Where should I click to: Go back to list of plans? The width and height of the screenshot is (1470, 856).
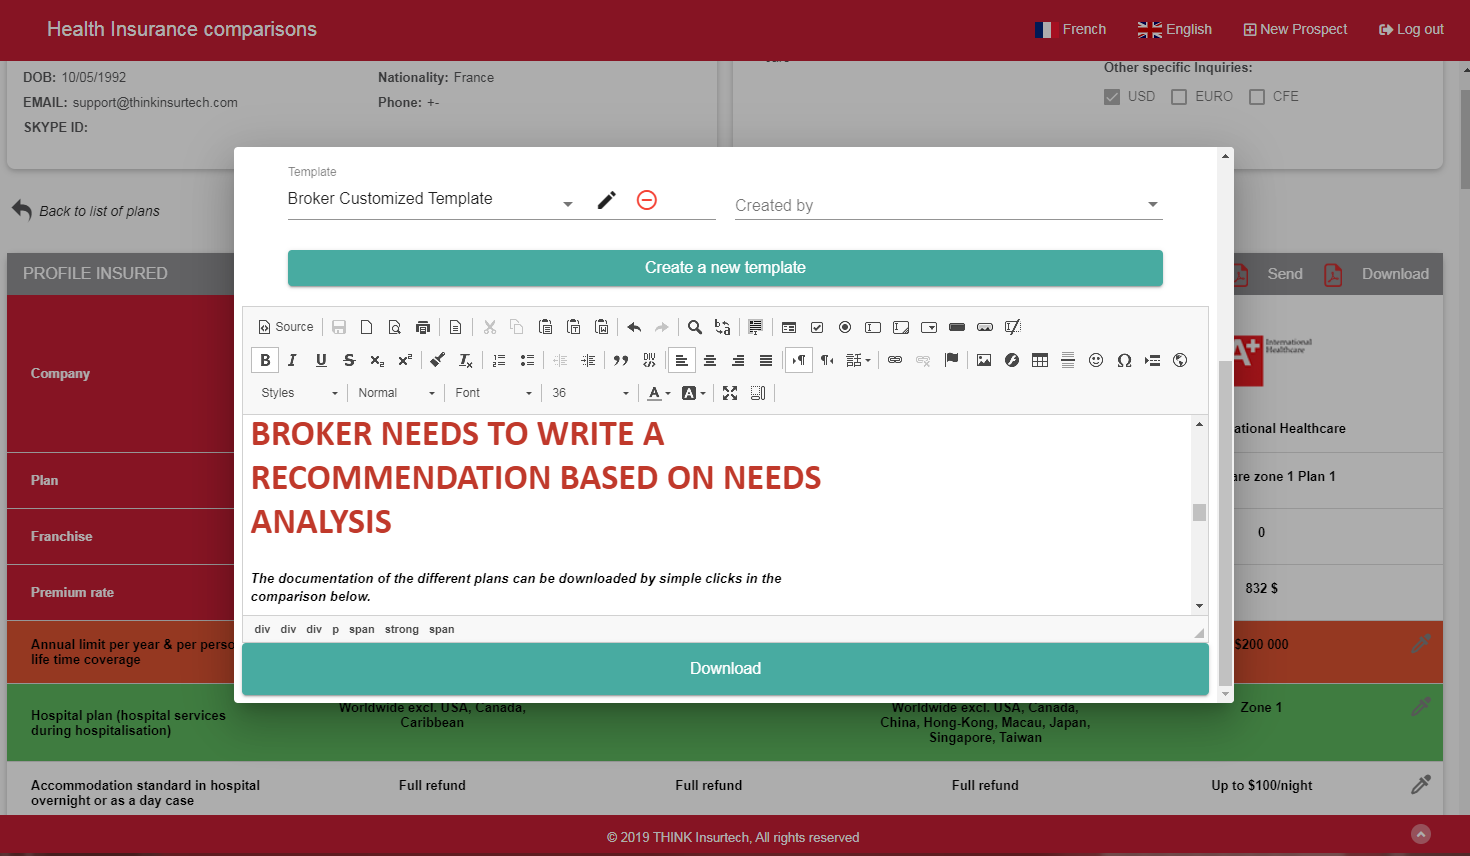(86, 211)
